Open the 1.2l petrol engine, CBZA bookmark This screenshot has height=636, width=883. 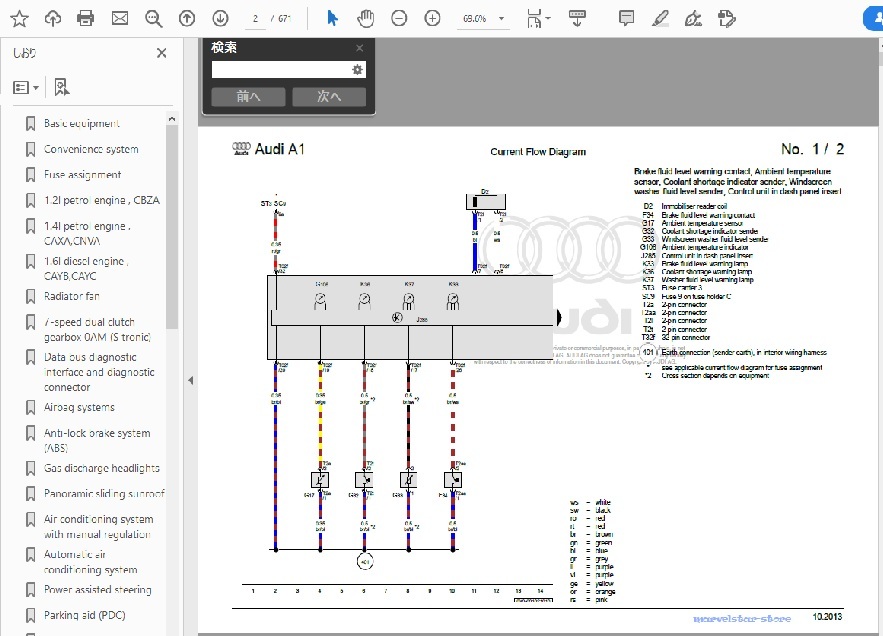(x=102, y=200)
